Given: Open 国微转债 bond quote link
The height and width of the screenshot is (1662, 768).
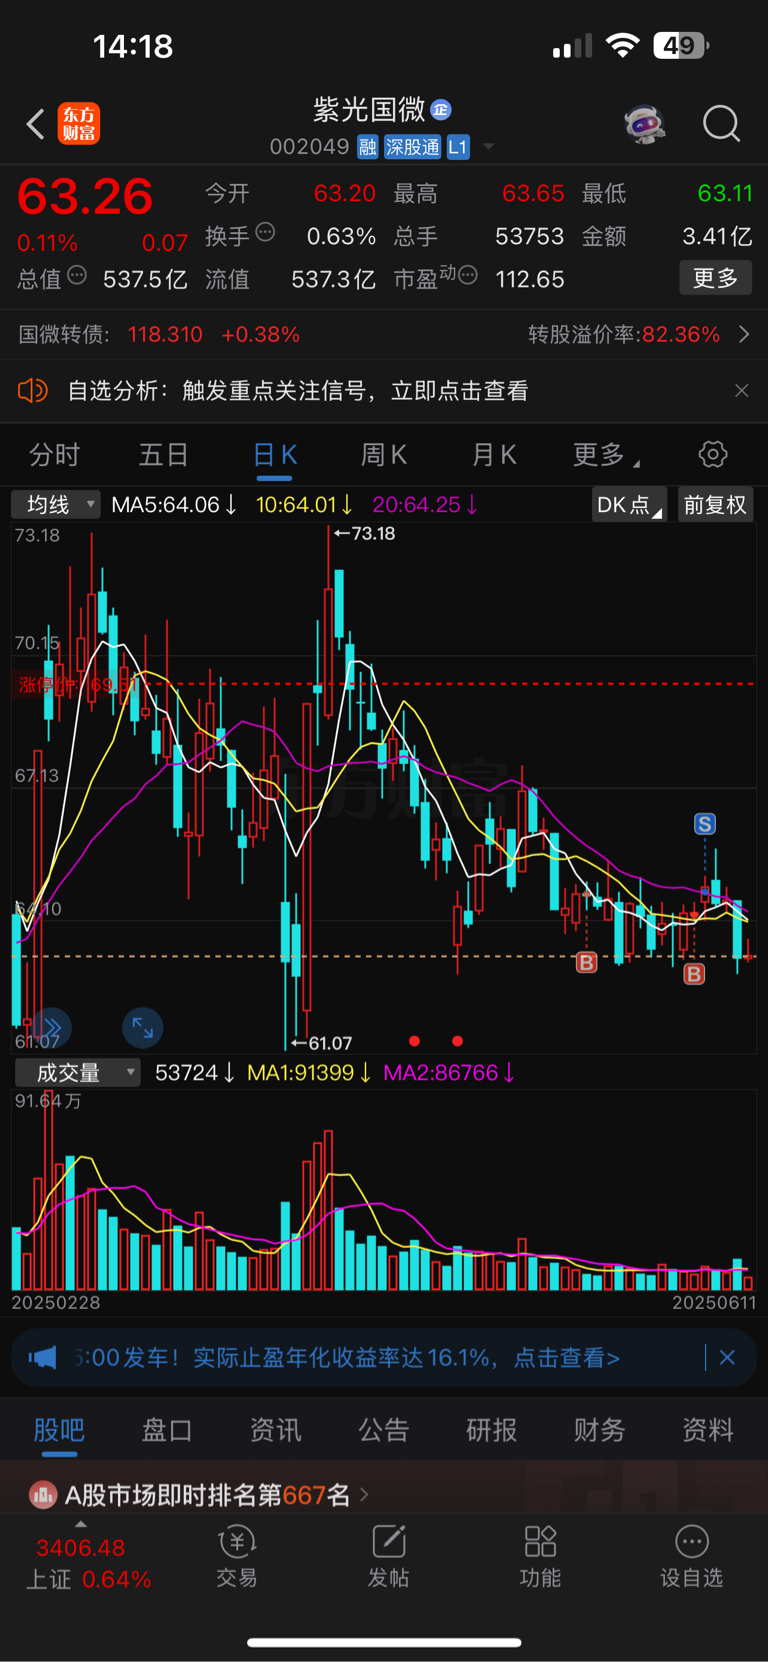Looking at the screenshot, I should [159, 334].
